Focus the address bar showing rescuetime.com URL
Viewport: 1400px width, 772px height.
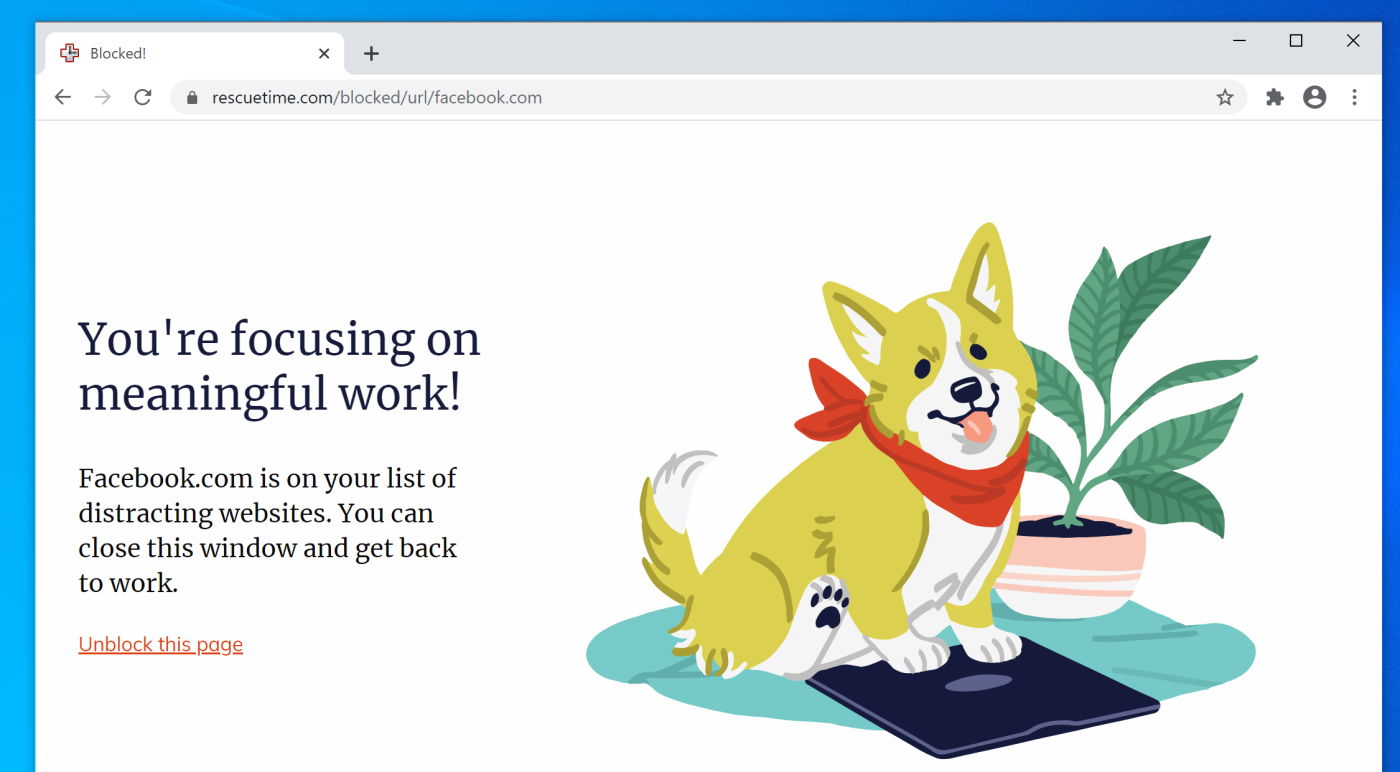709,97
